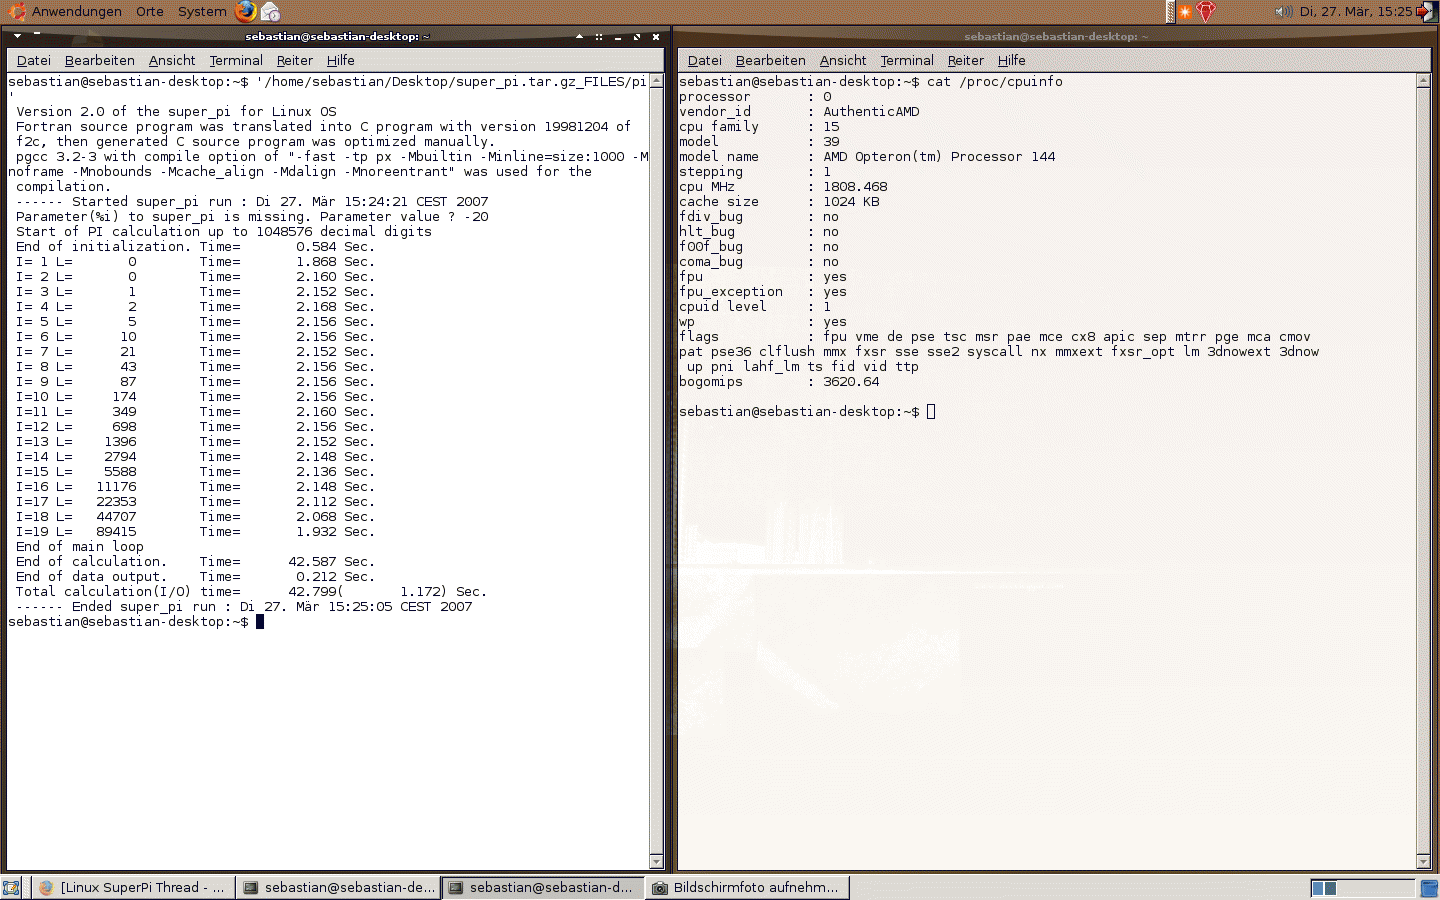Click the logout door icon
Screen dimensions: 1440x900
pos(1426,12)
